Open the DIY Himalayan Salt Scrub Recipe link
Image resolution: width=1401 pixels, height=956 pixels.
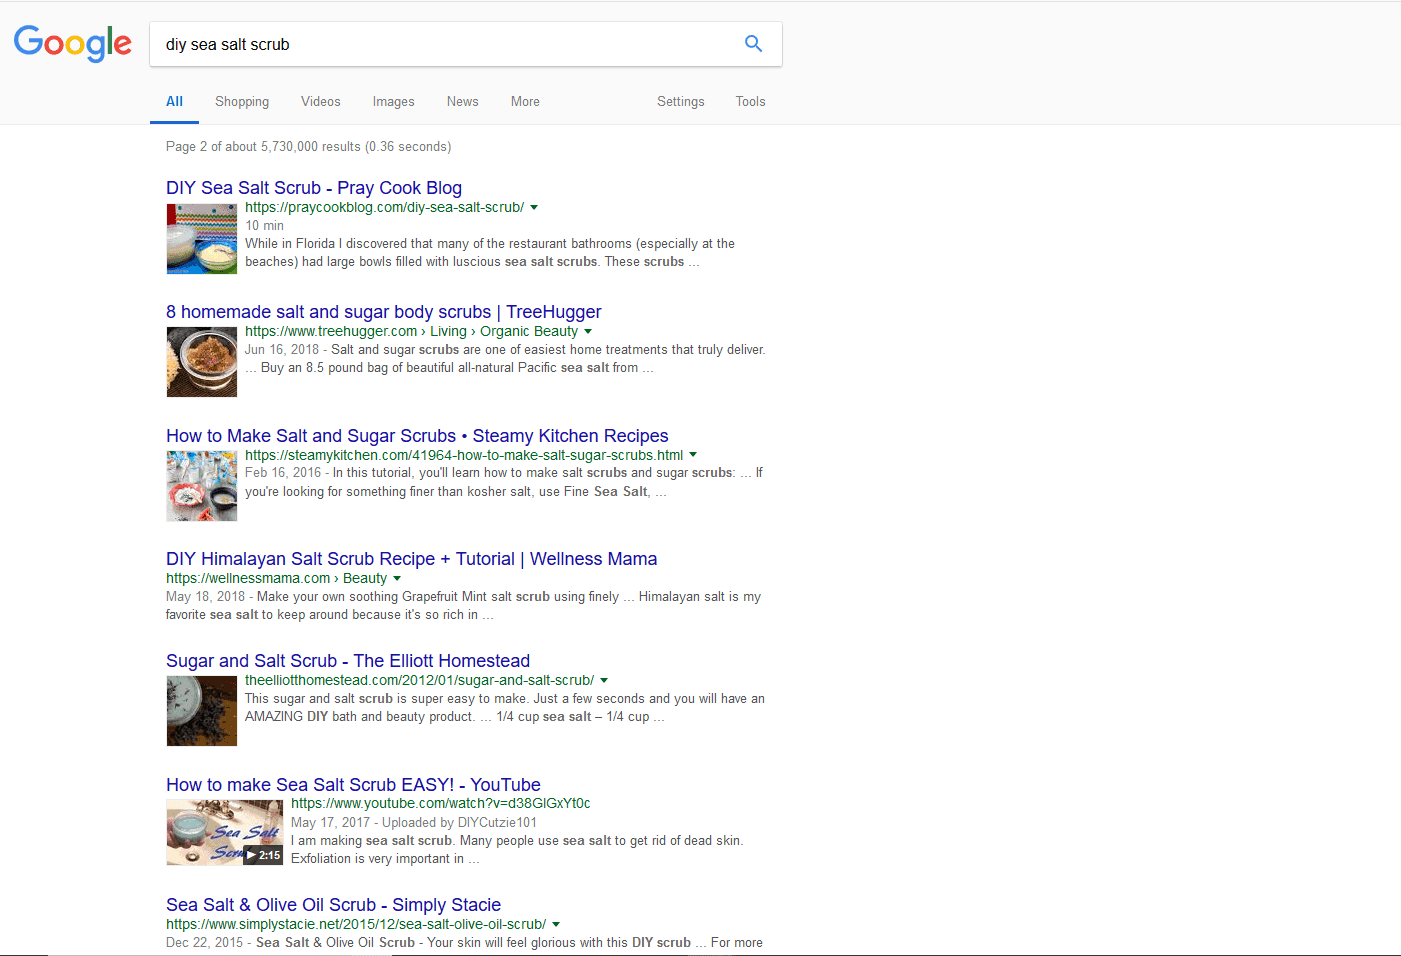click(411, 559)
